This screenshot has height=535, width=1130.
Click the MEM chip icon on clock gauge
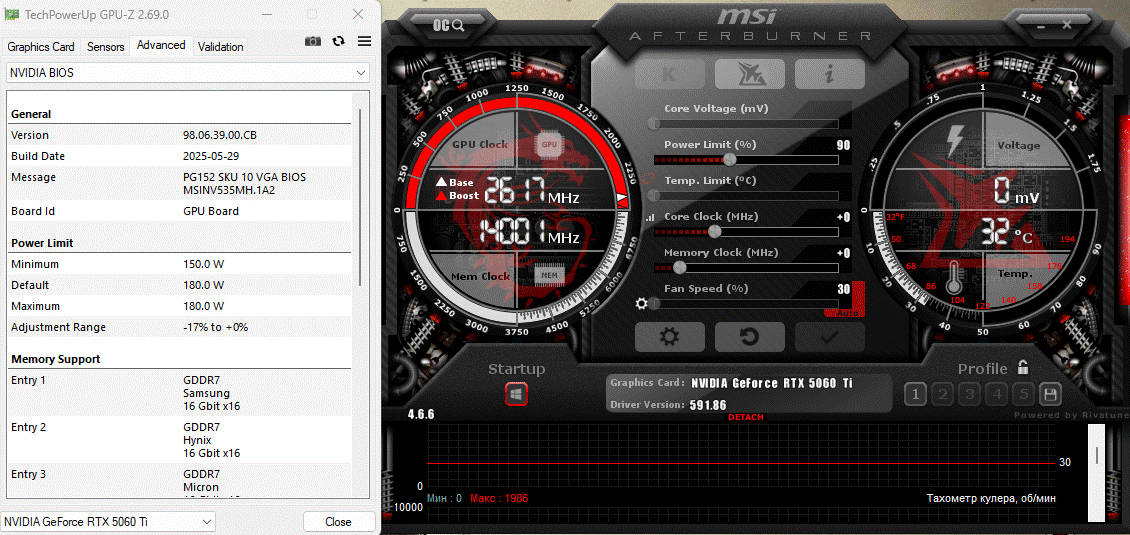(x=549, y=275)
